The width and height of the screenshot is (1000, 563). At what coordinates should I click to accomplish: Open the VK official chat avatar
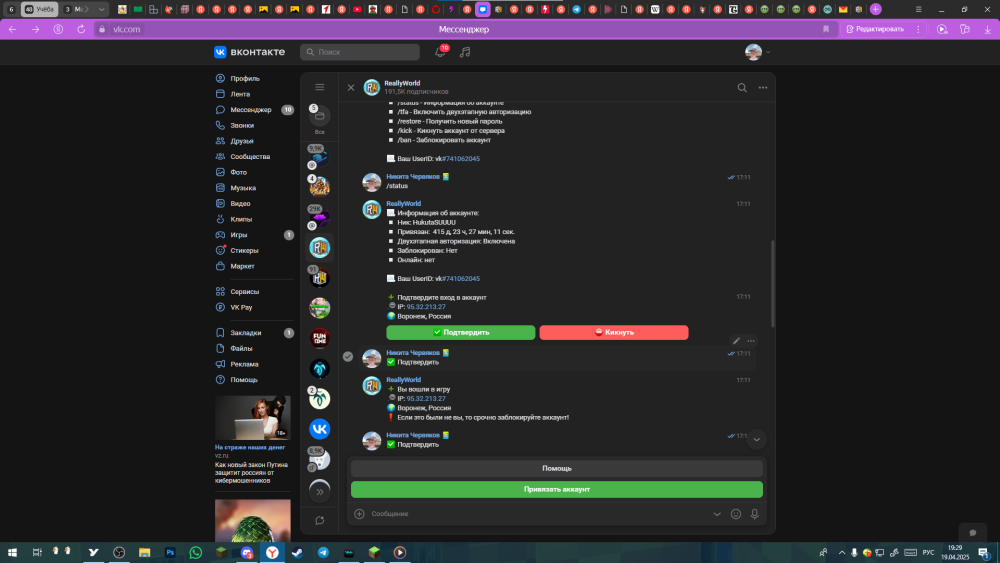pos(320,429)
